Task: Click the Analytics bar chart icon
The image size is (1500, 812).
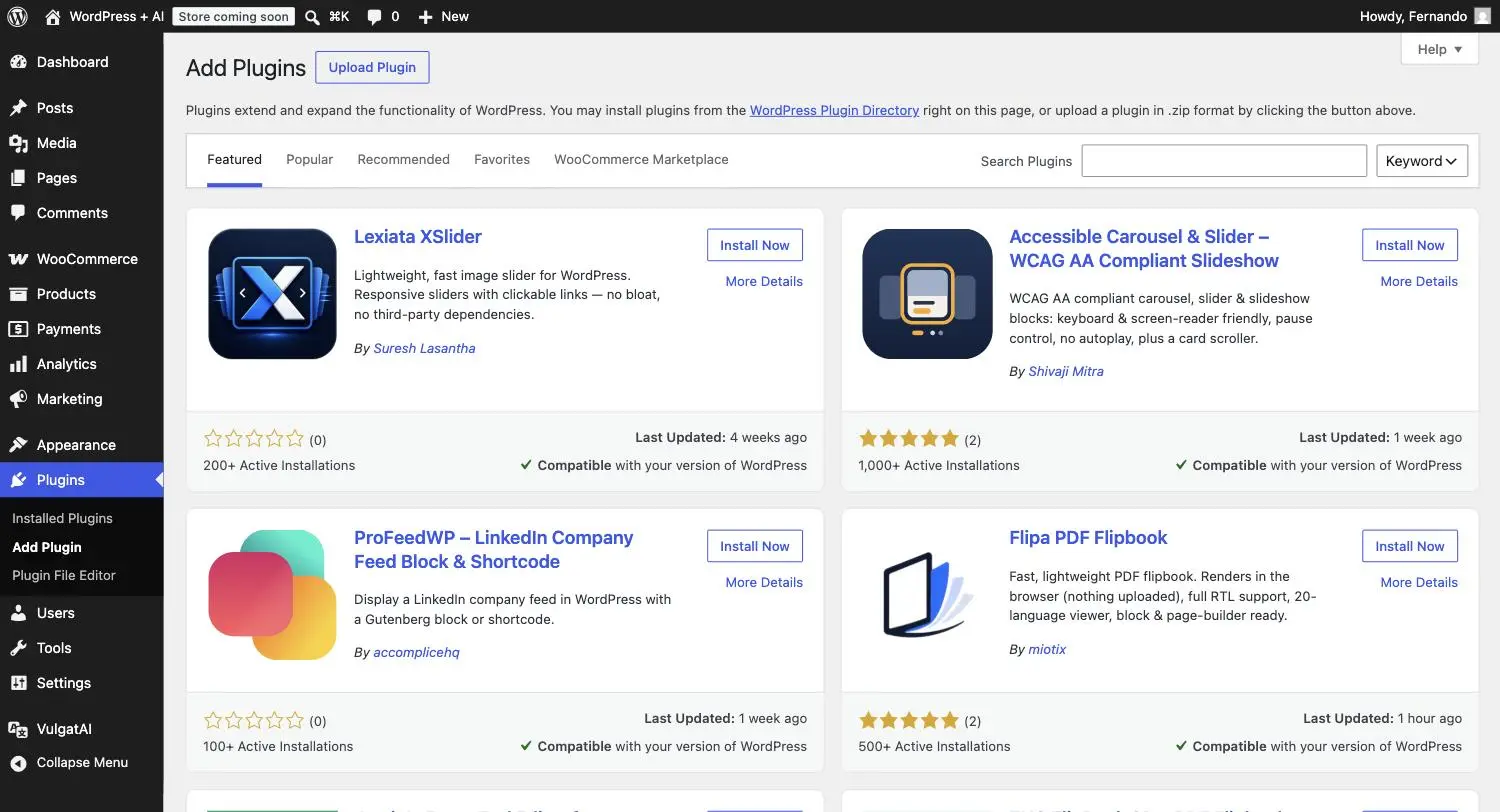Action: pos(18,364)
